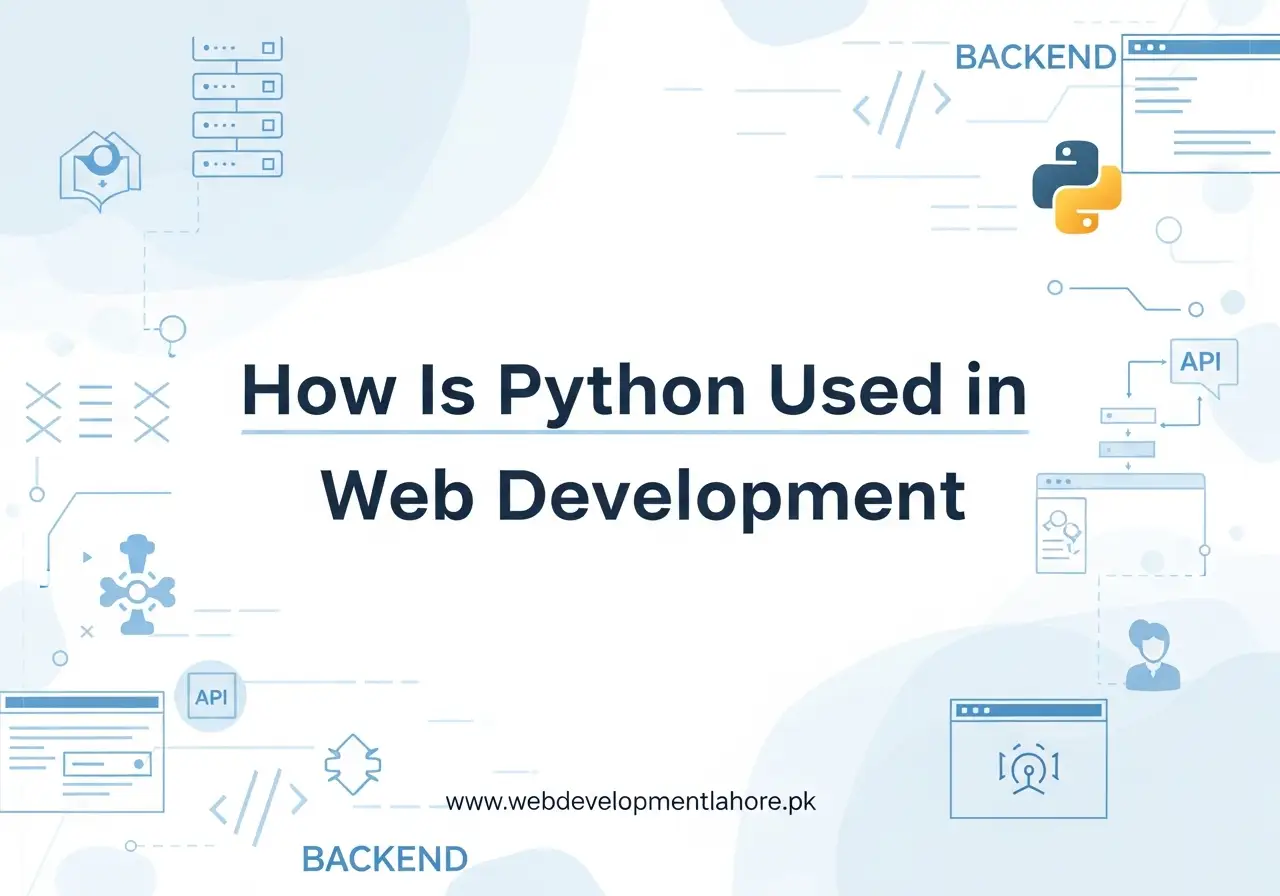Expand the second flowchart box on the right
1280x896 pixels.
1127,449
